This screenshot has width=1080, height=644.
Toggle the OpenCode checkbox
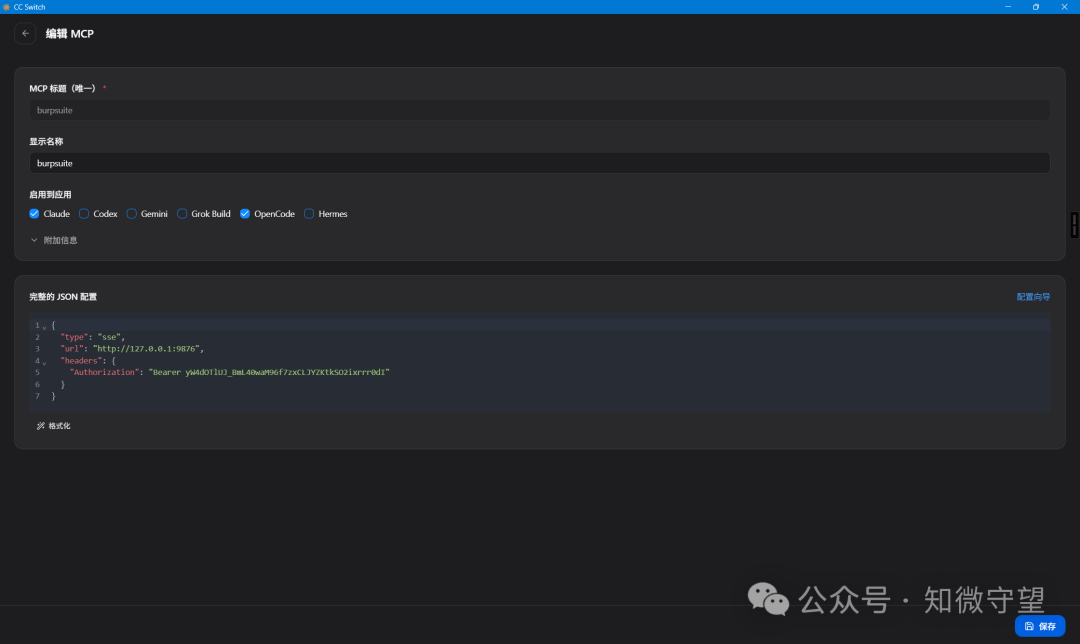(245, 214)
